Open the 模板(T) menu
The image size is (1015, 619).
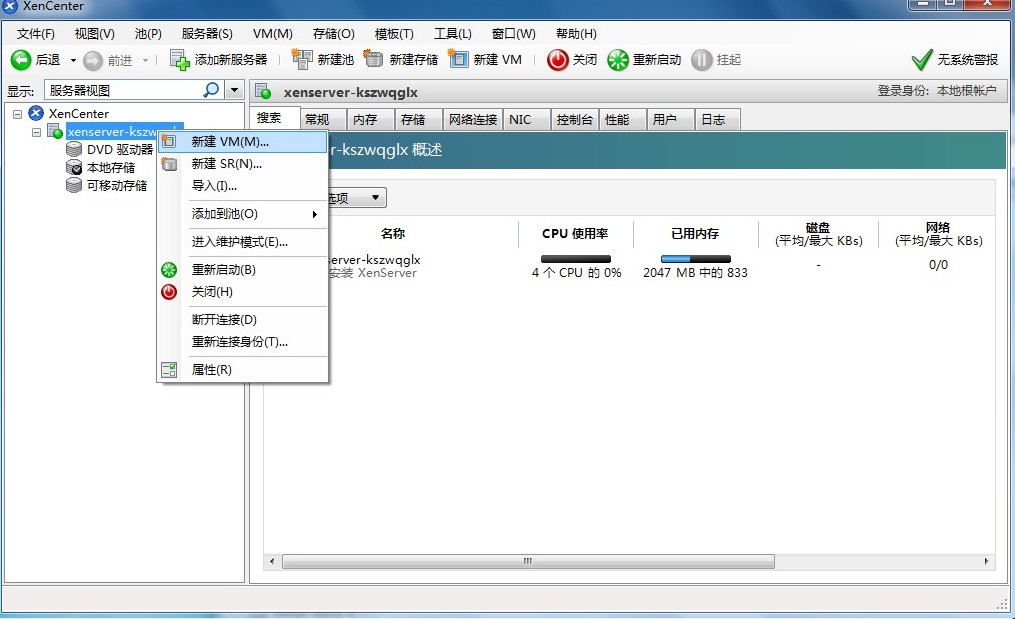[x=394, y=34]
